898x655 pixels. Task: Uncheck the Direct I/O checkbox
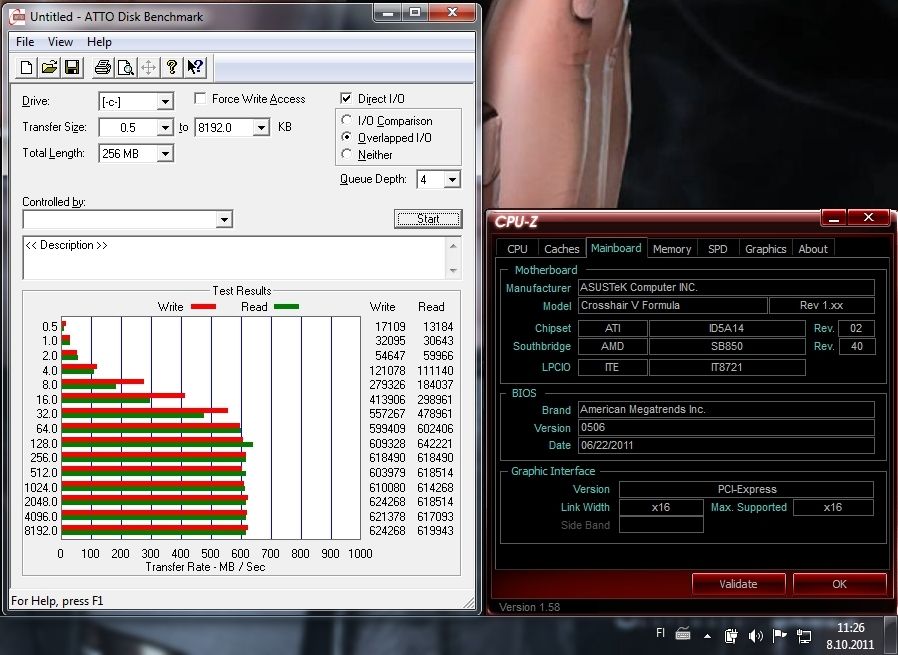346,98
